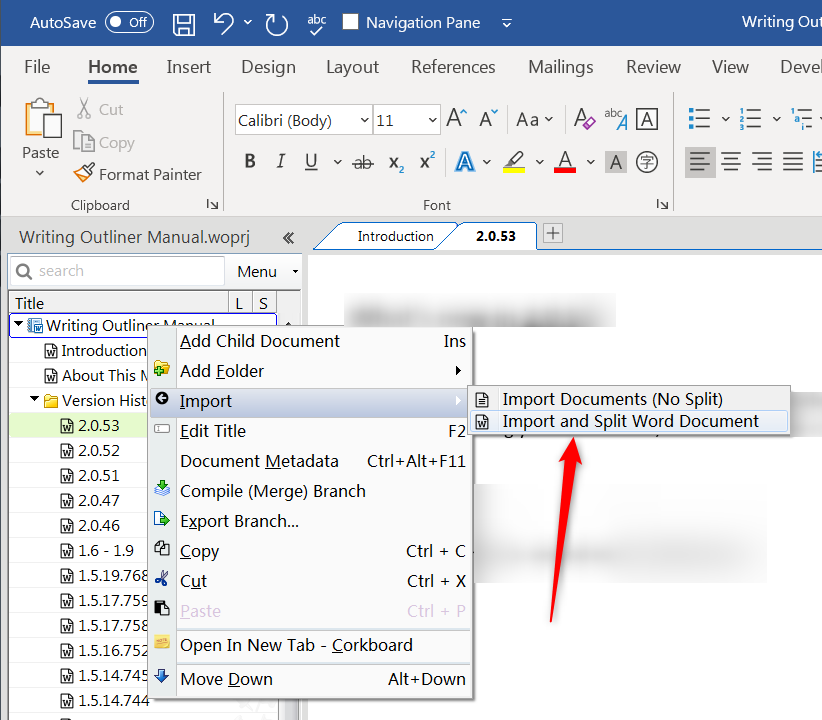
Task: Open Add Folder submenu
Action: click(x=311, y=371)
